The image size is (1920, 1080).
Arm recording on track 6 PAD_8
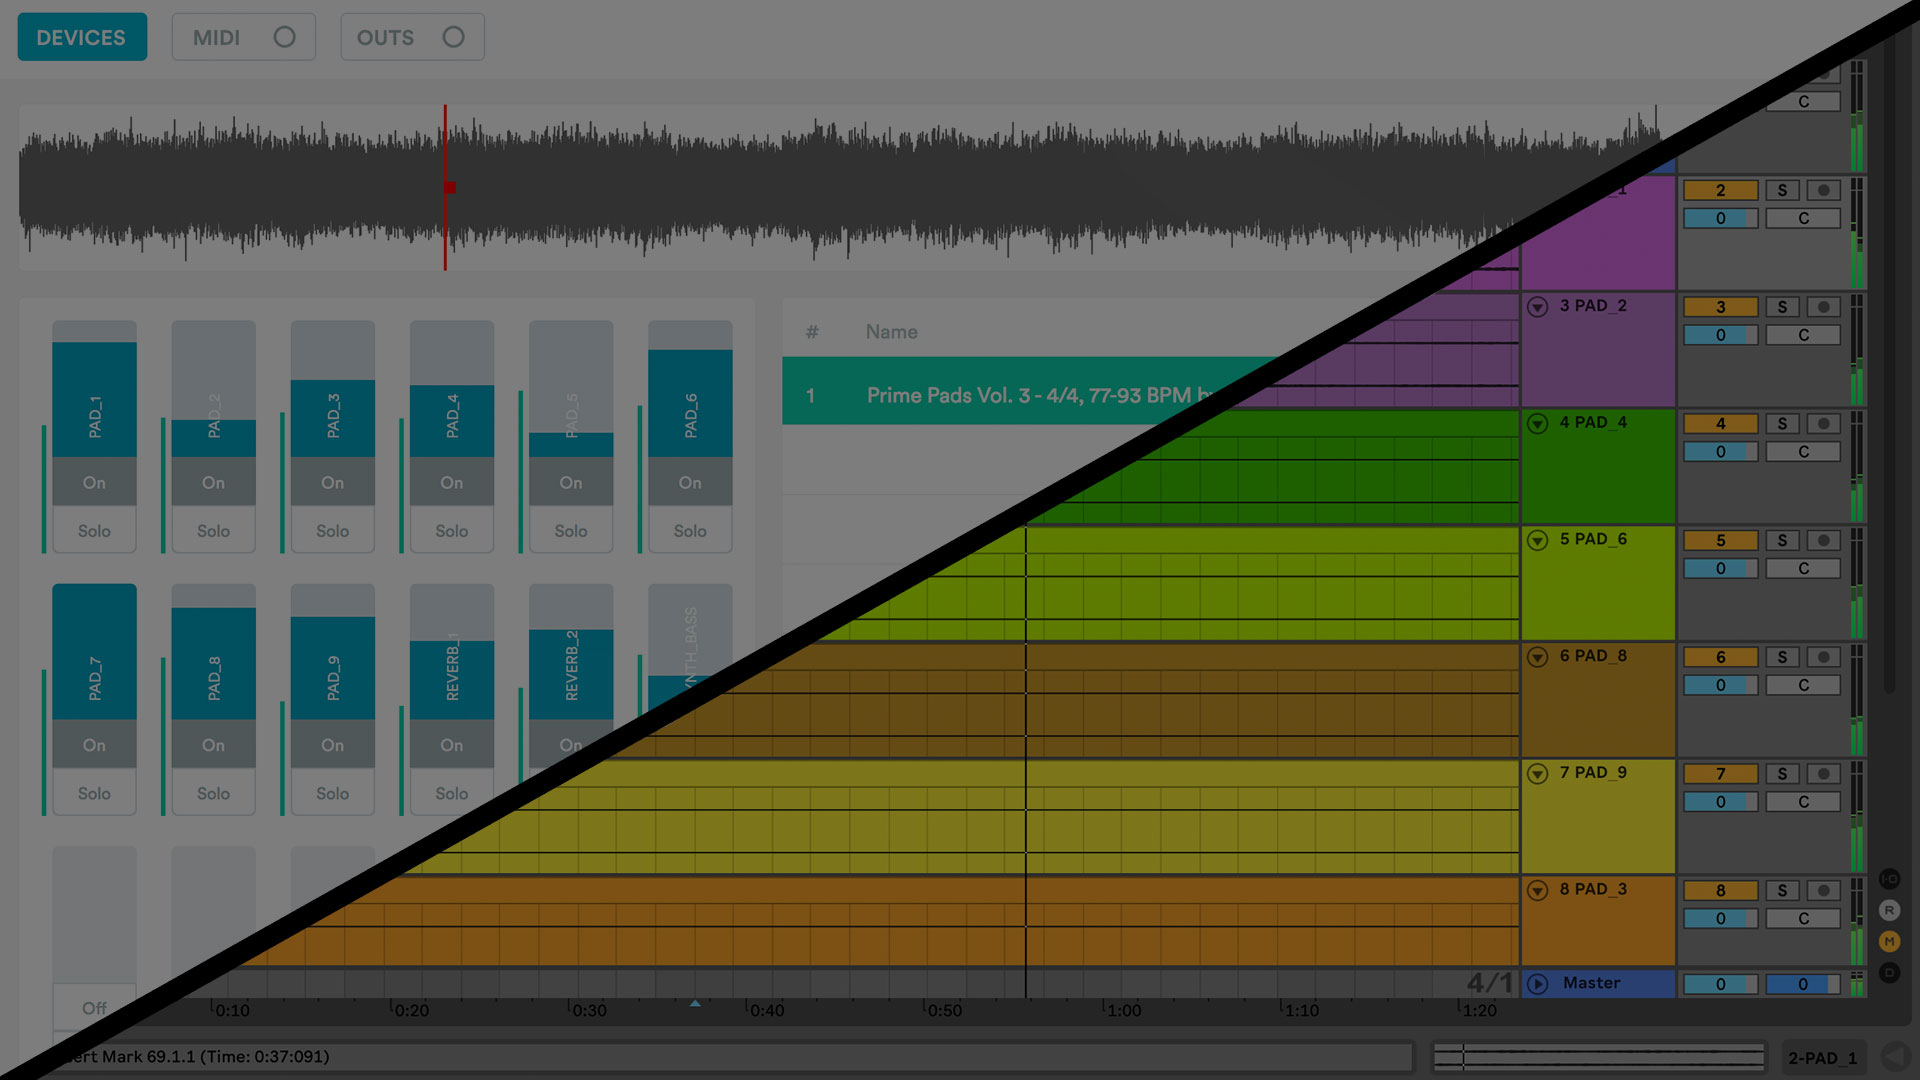[x=1824, y=657]
